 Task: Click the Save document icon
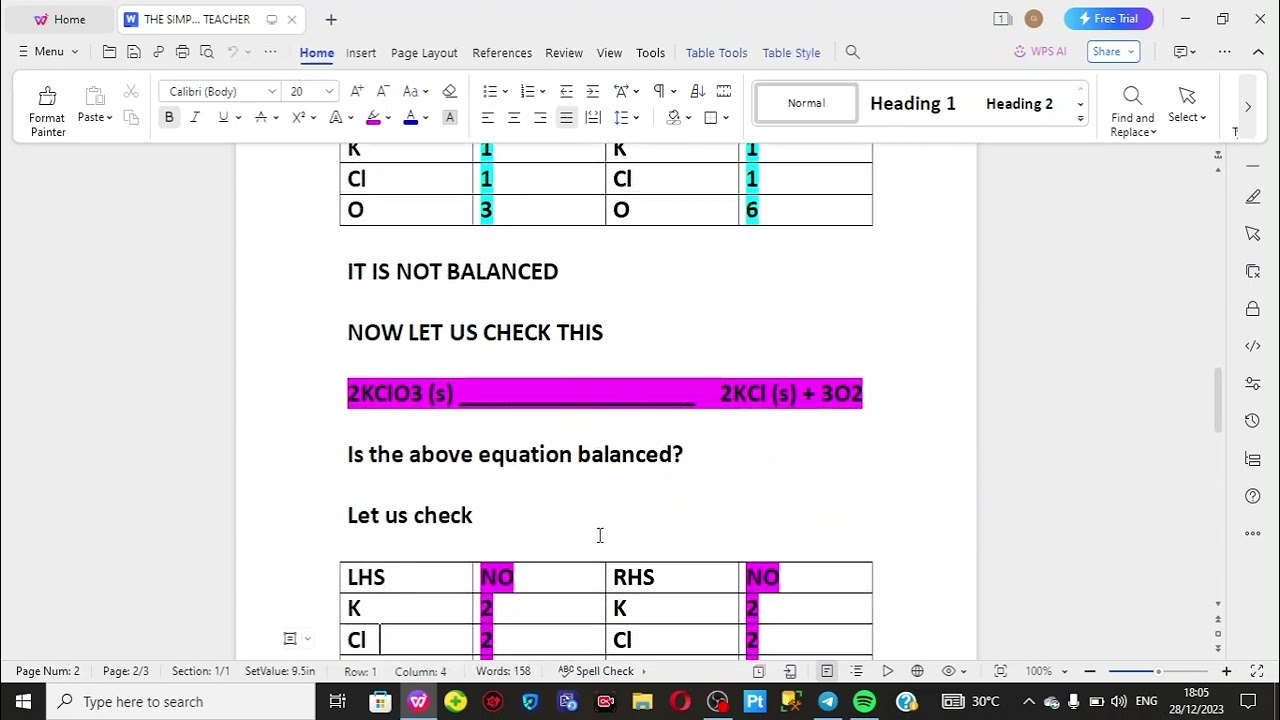tap(133, 52)
